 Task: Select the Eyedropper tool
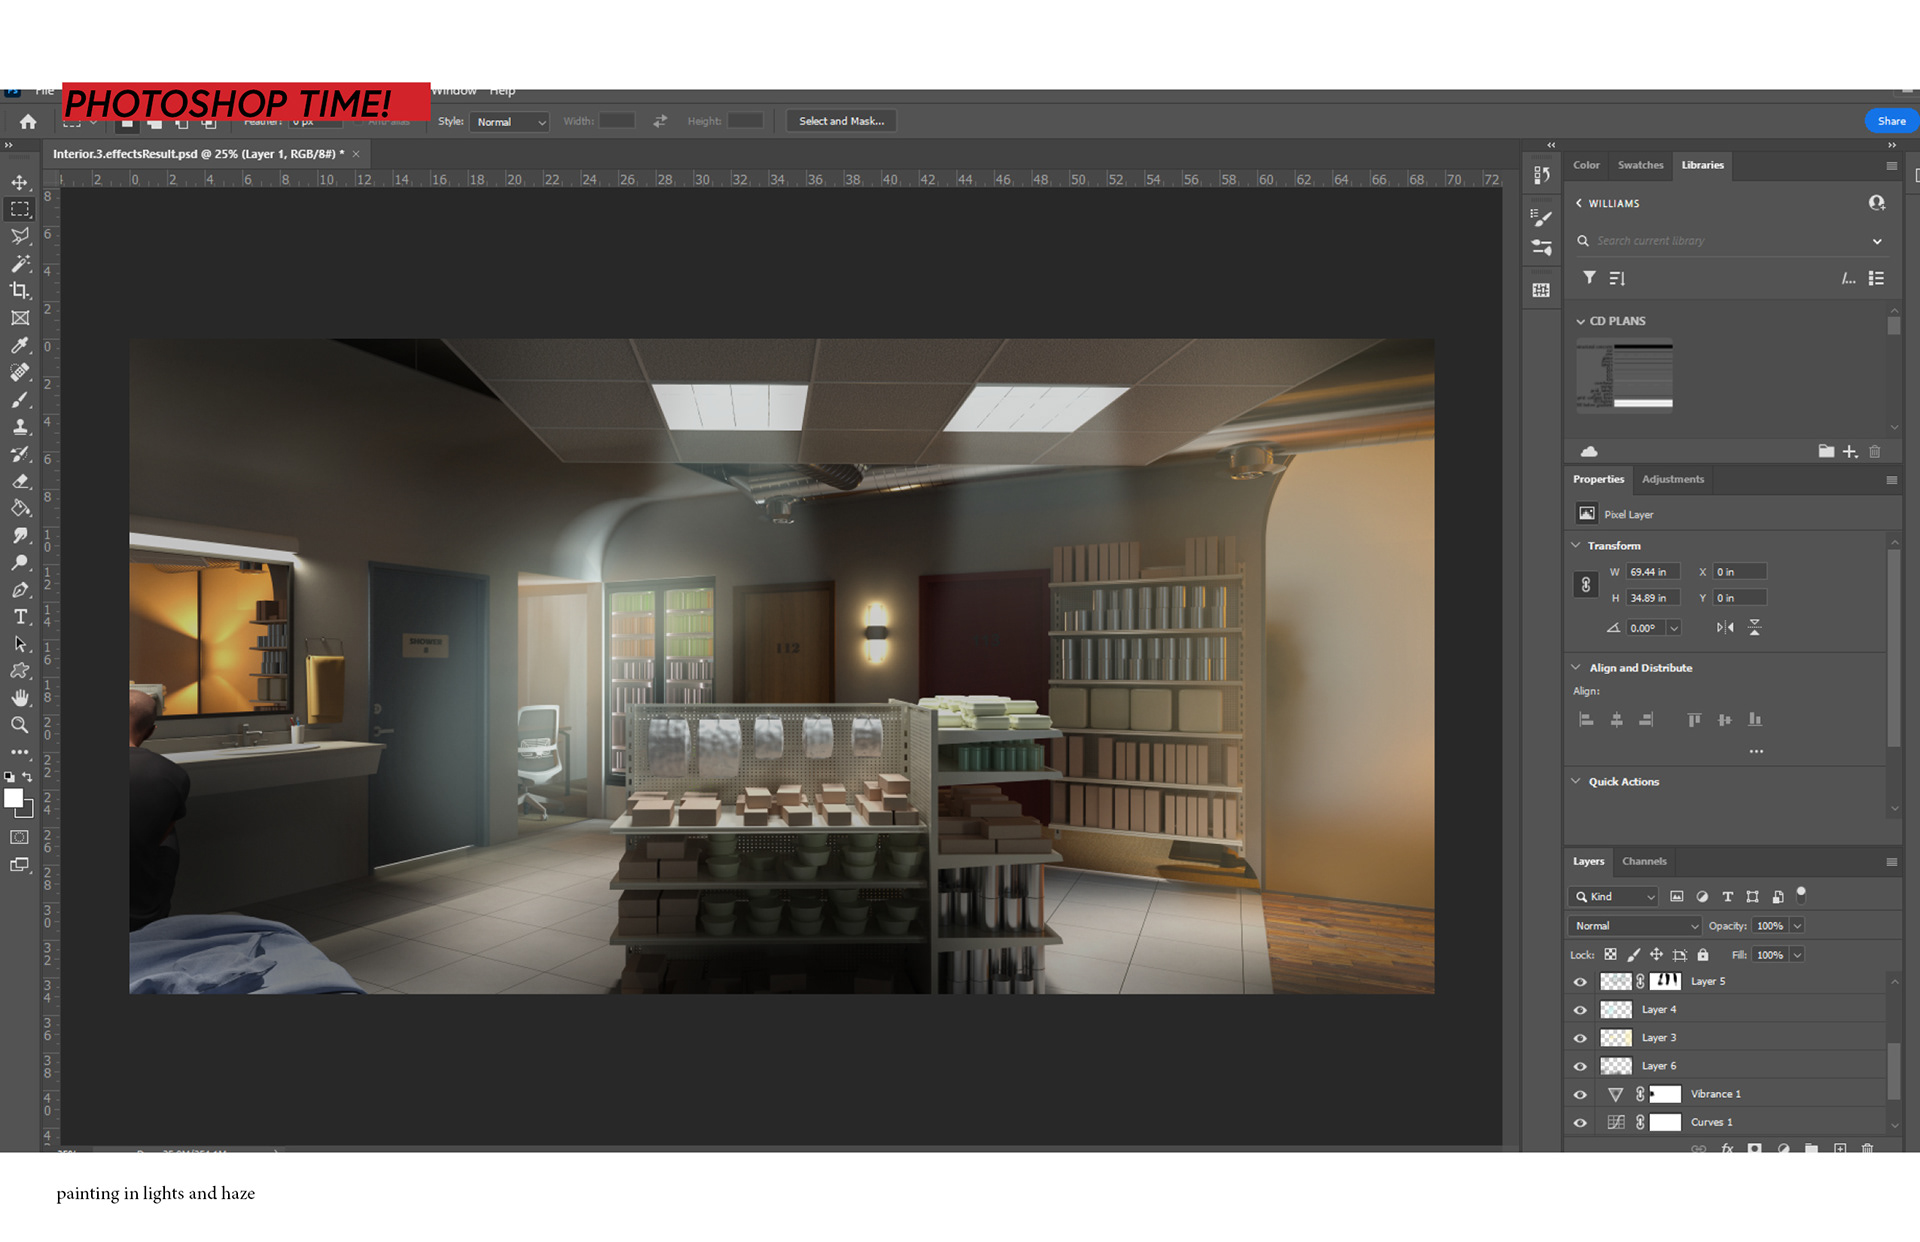point(19,345)
